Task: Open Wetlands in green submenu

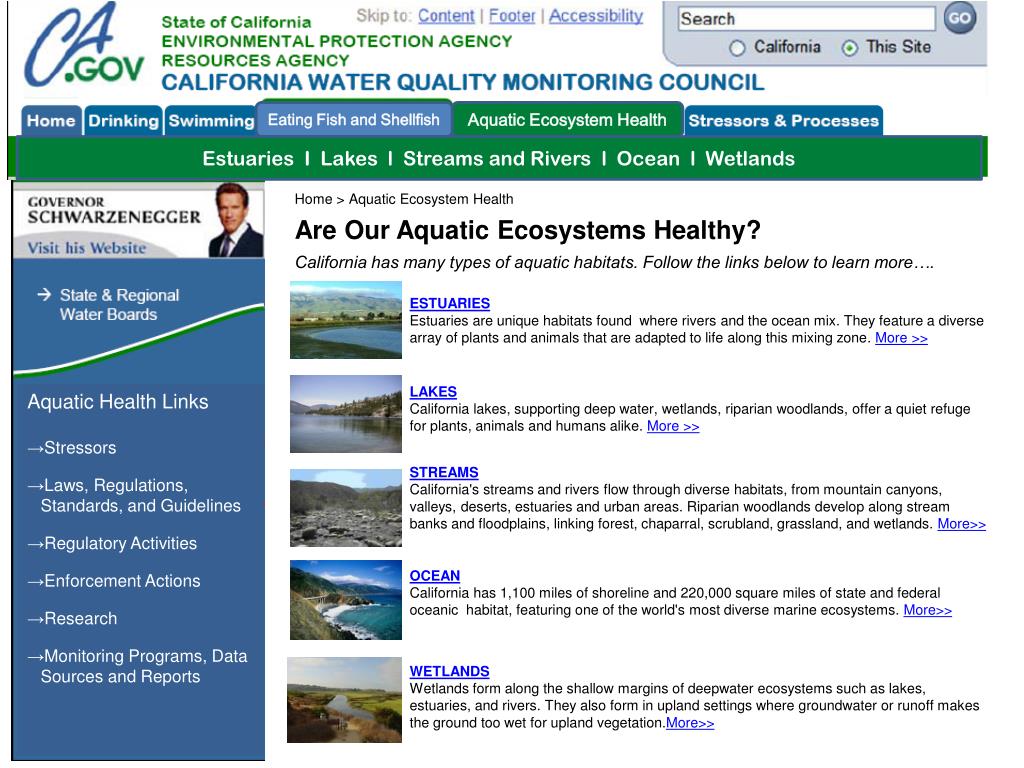Action: pyautogui.click(x=750, y=159)
